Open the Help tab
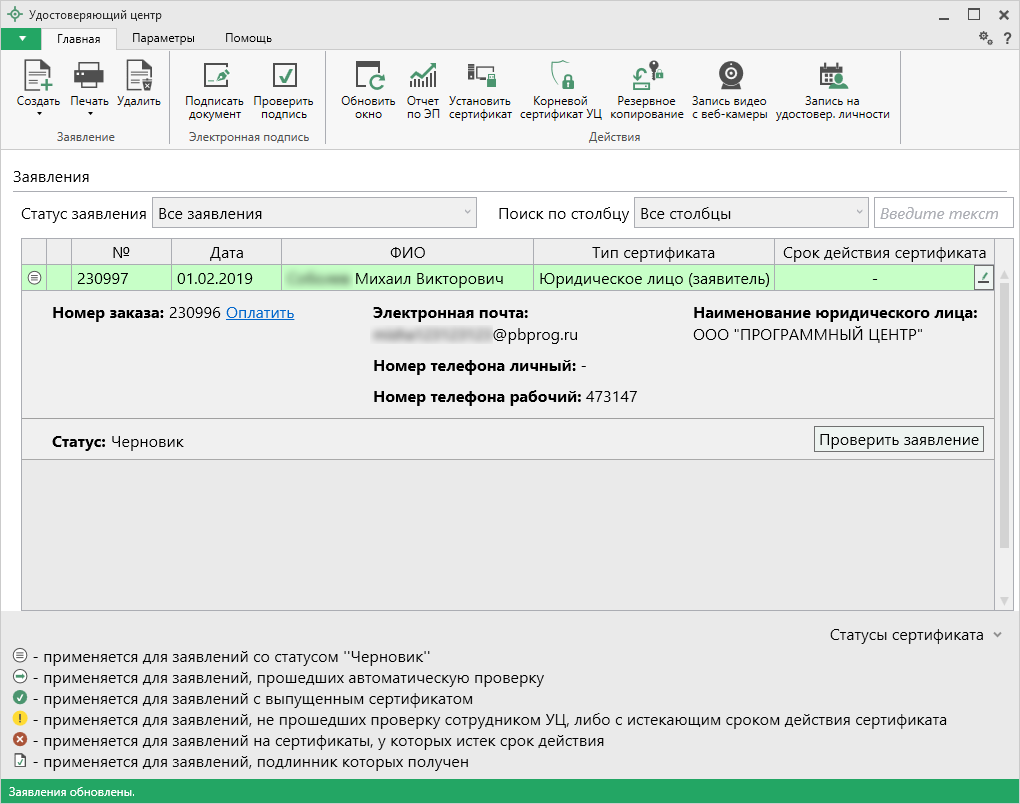Screen dimensions: 1020x804 pos(248,38)
